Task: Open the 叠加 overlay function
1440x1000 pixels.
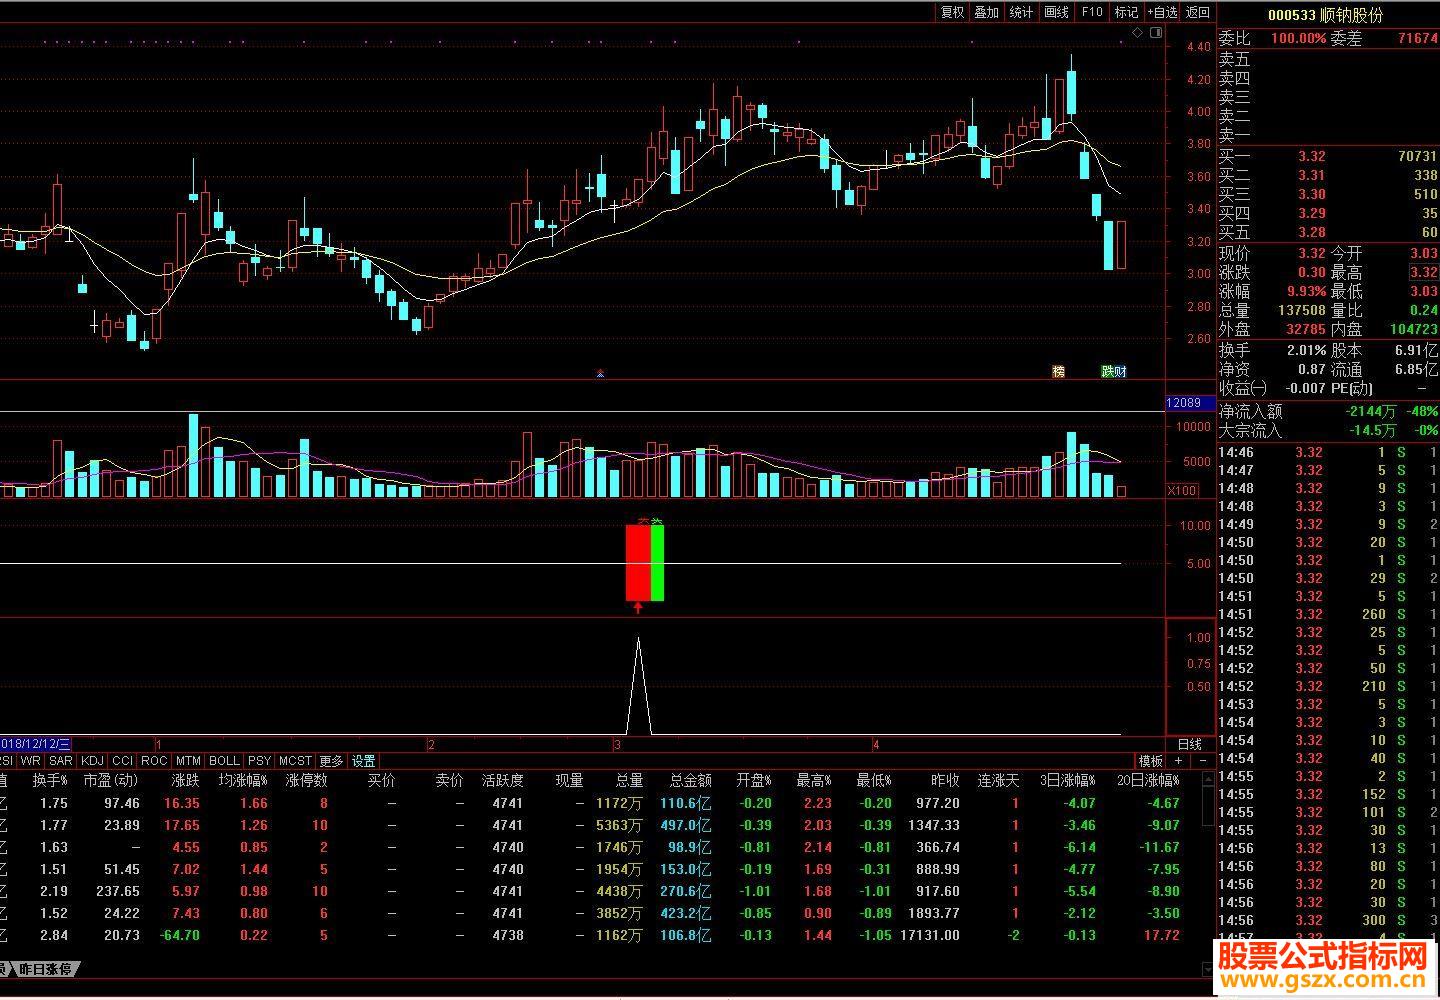Action: coord(987,12)
